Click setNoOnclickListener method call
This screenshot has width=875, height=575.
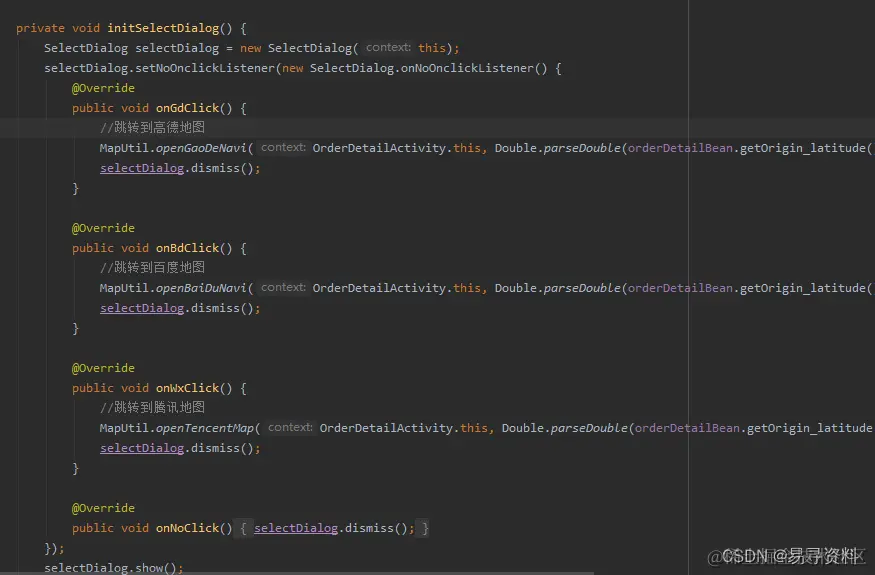(205, 68)
